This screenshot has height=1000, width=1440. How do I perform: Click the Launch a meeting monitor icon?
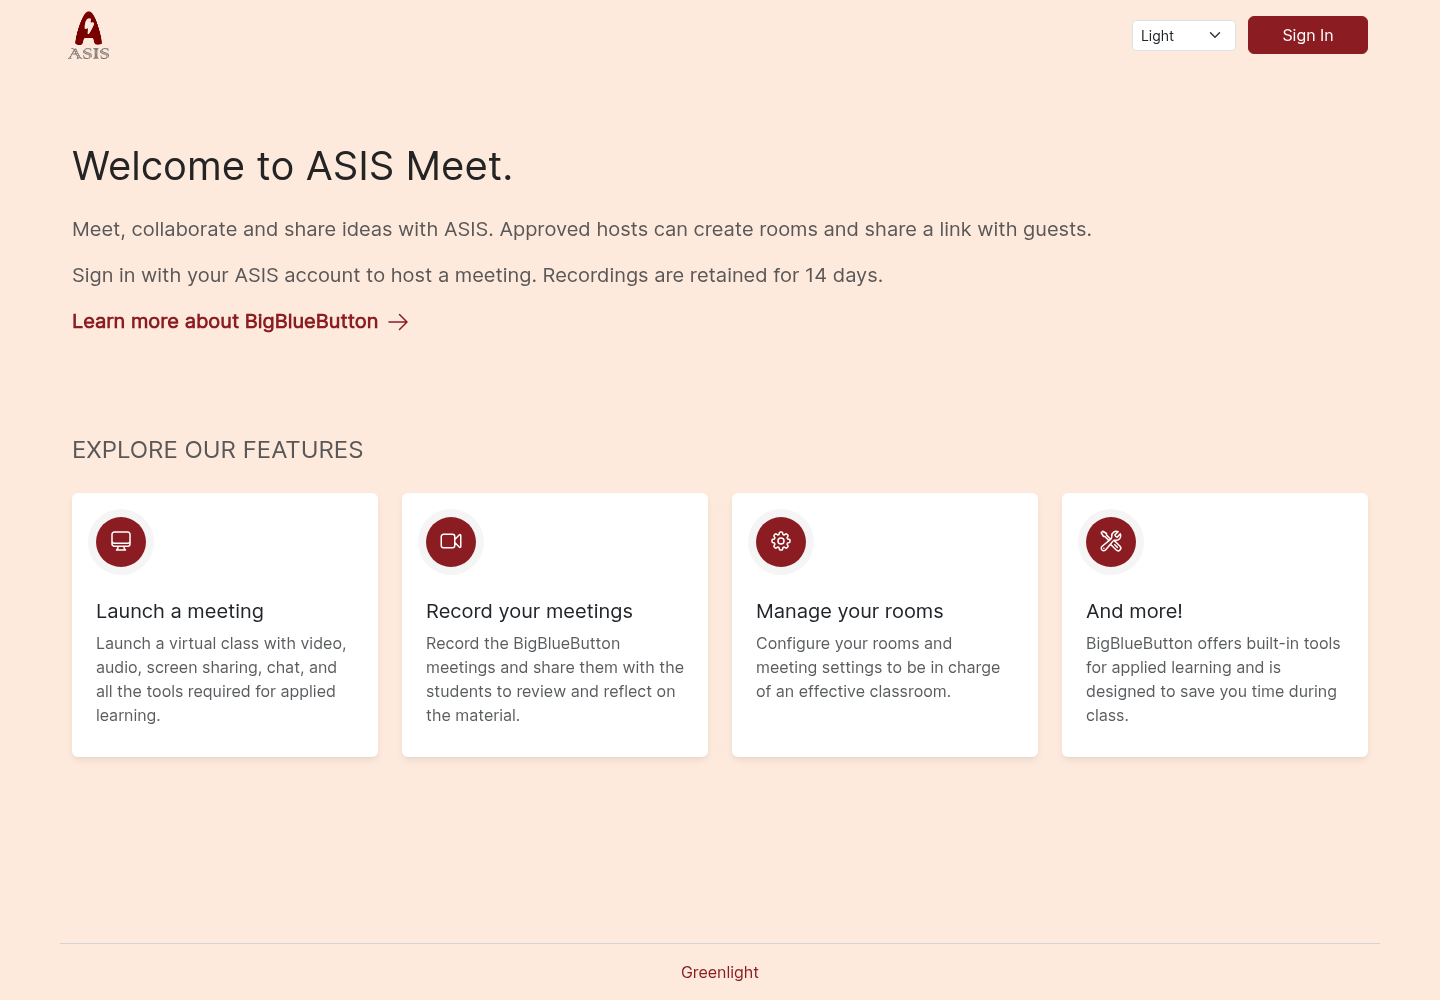click(x=121, y=541)
